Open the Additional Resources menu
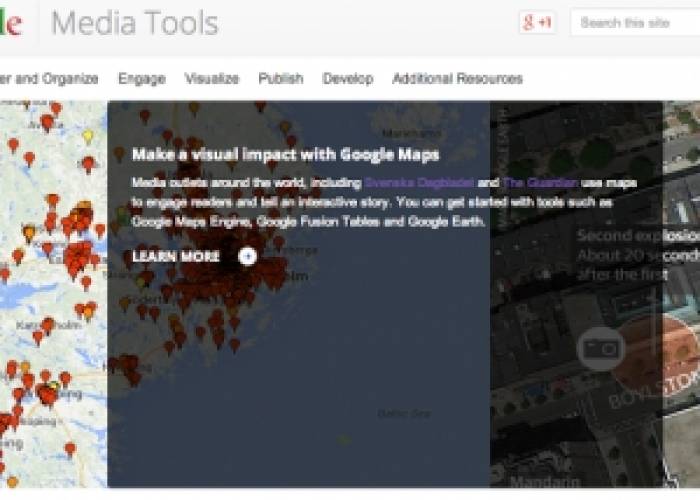700x500 pixels. [458, 79]
